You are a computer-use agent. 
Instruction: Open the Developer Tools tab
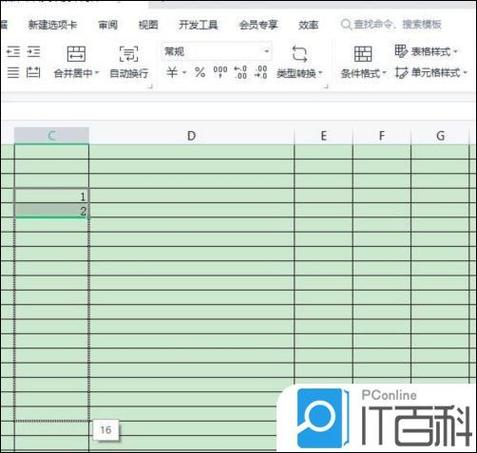click(198, 25)
